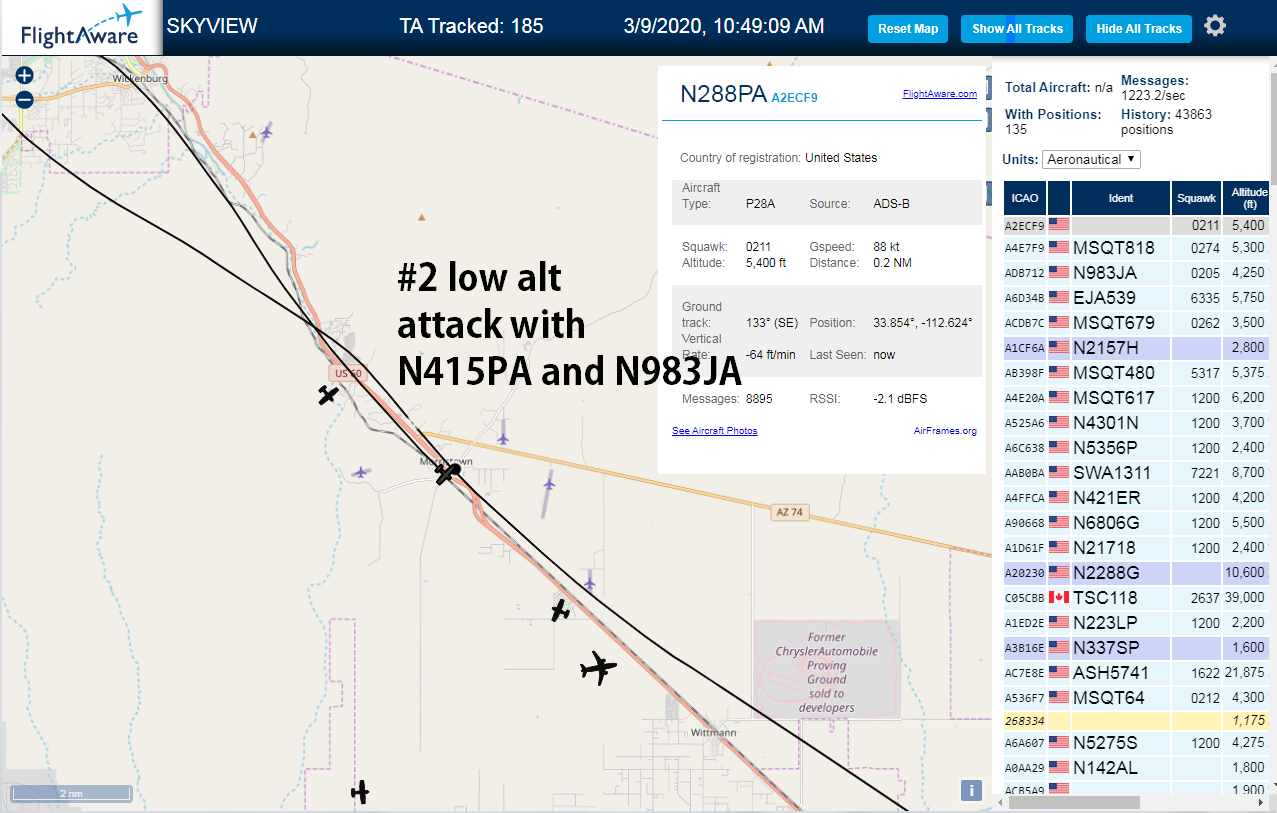The image size is (1277, 813).
Task: Select N223LP row in table
Action: 1136,623
